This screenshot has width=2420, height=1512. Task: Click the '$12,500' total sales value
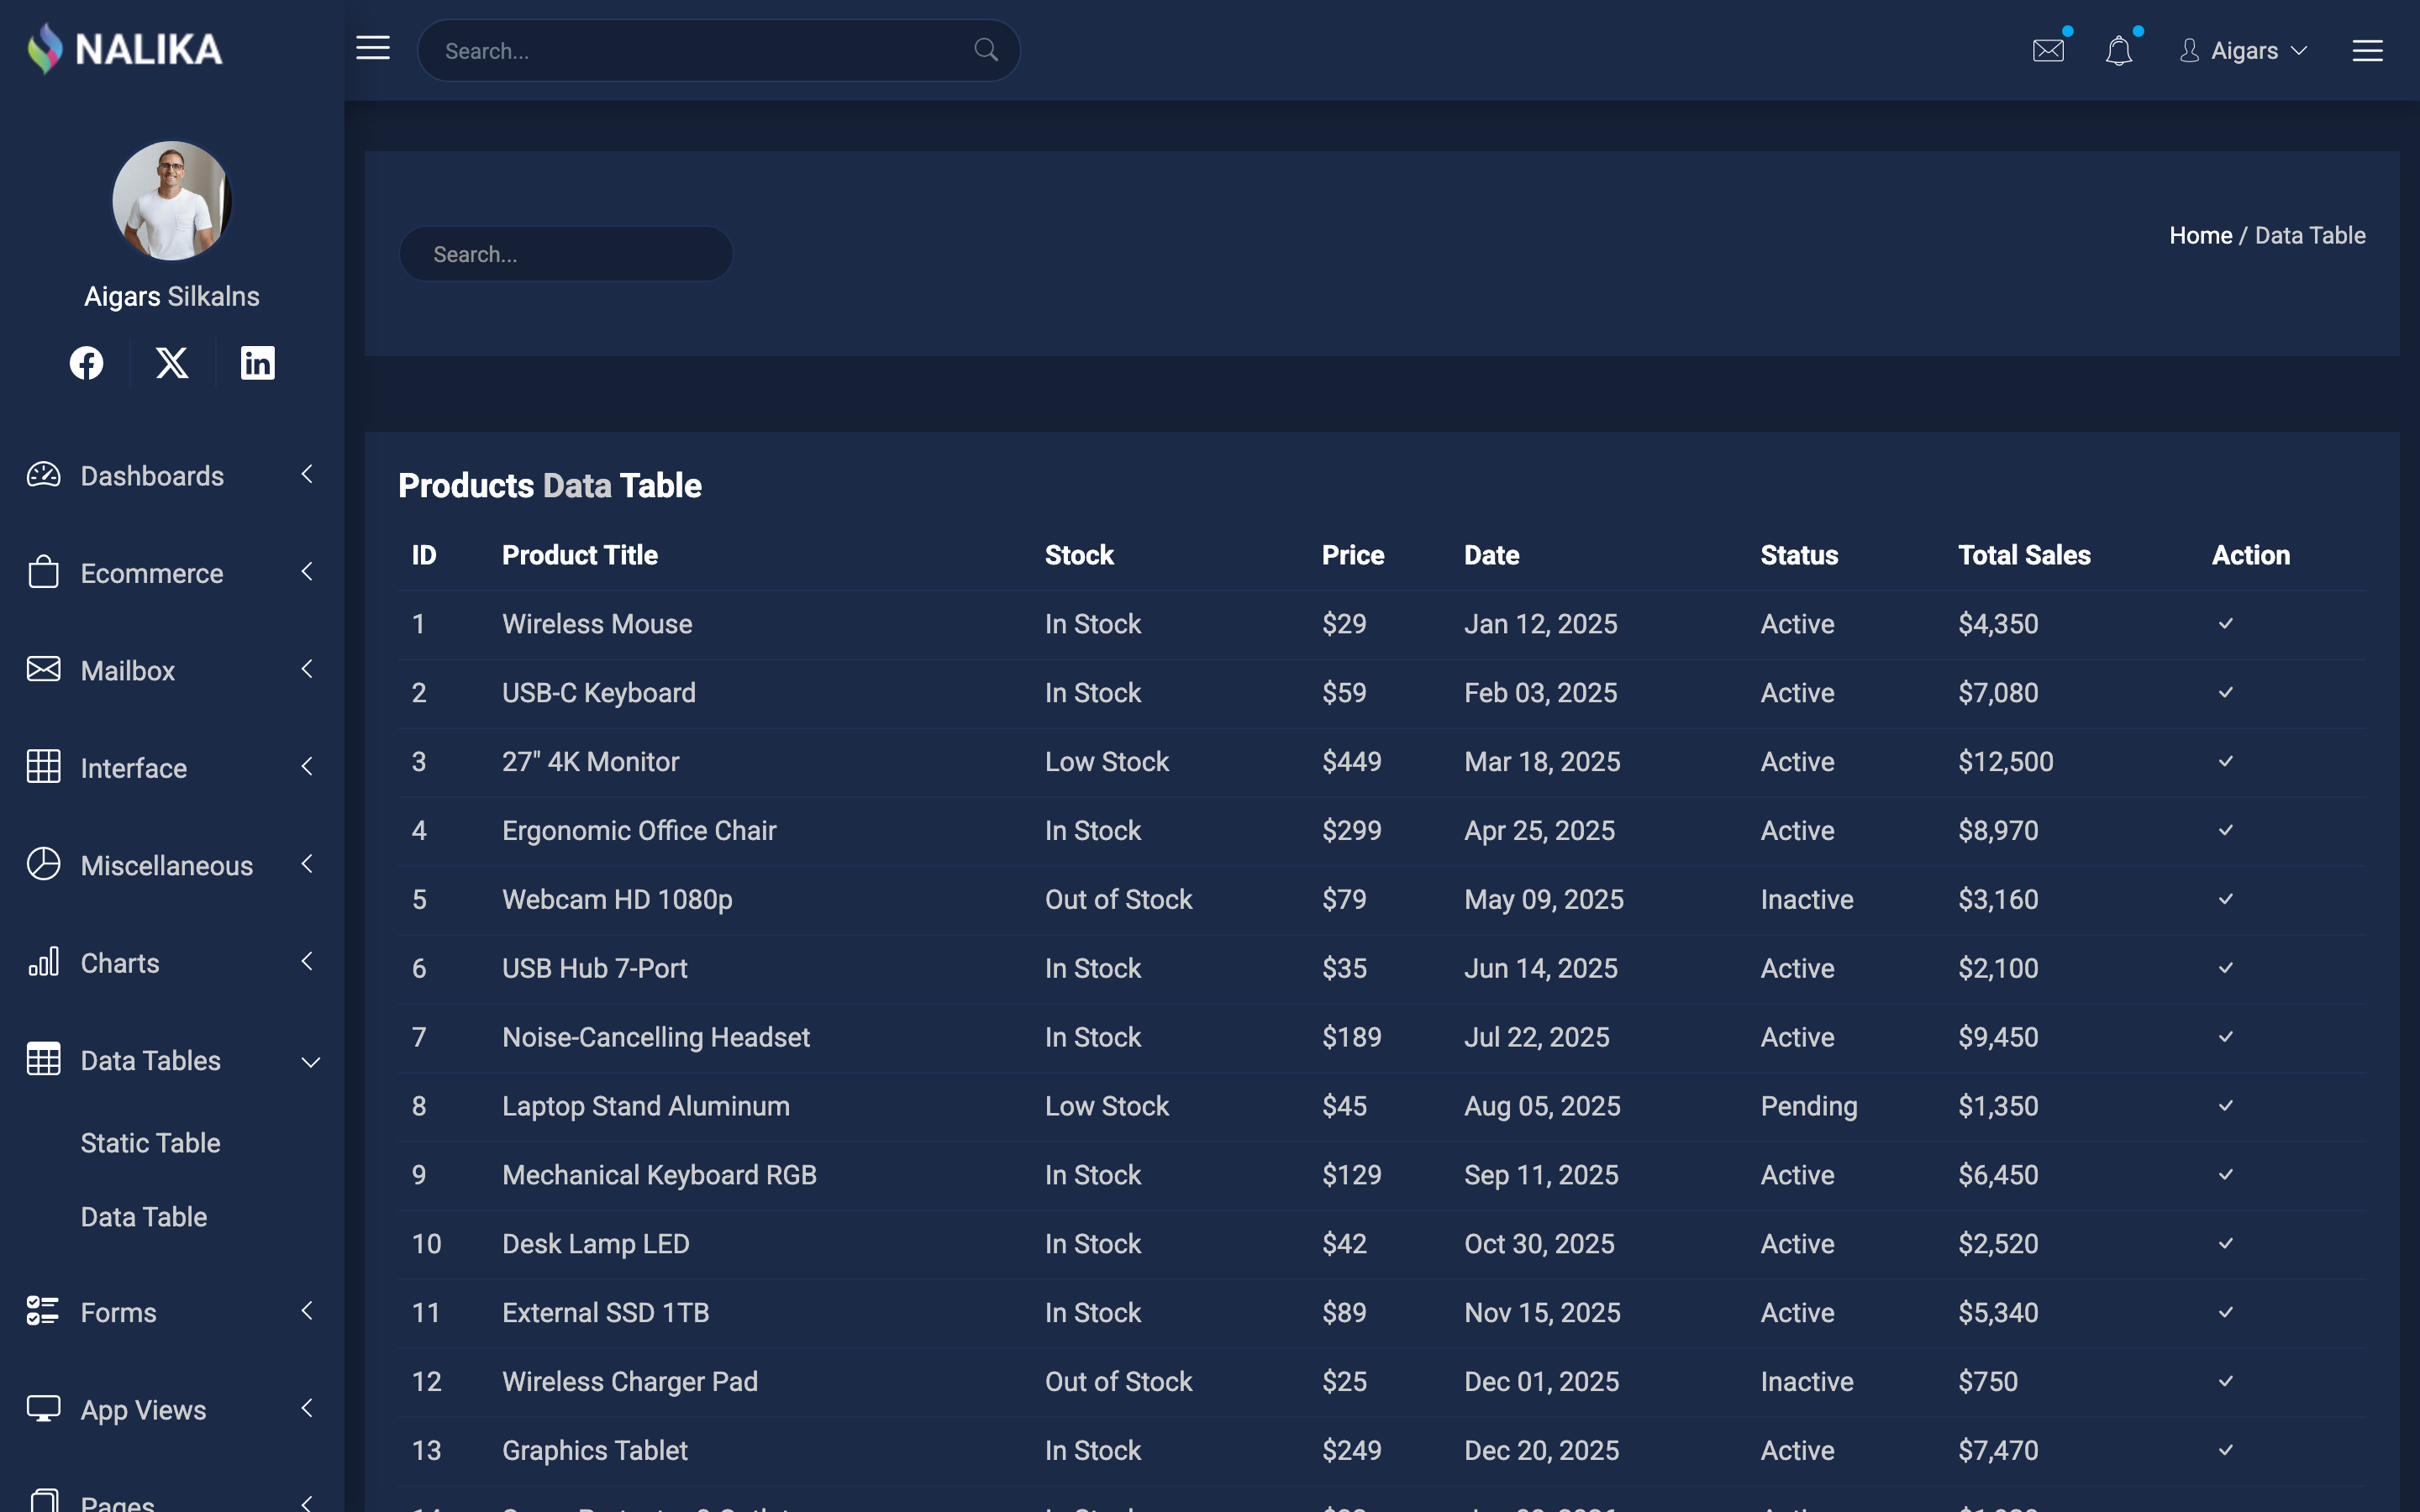tap(2005, 762)
